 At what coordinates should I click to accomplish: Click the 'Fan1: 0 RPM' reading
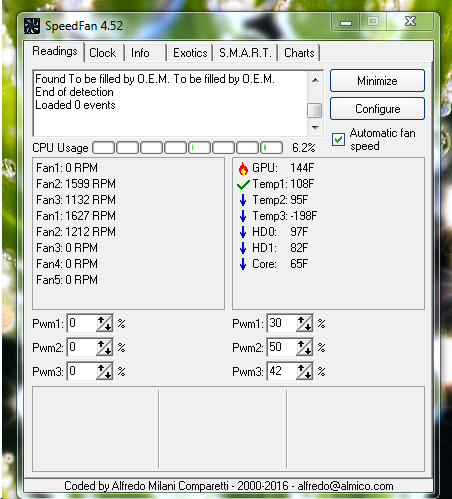point(67,168)
